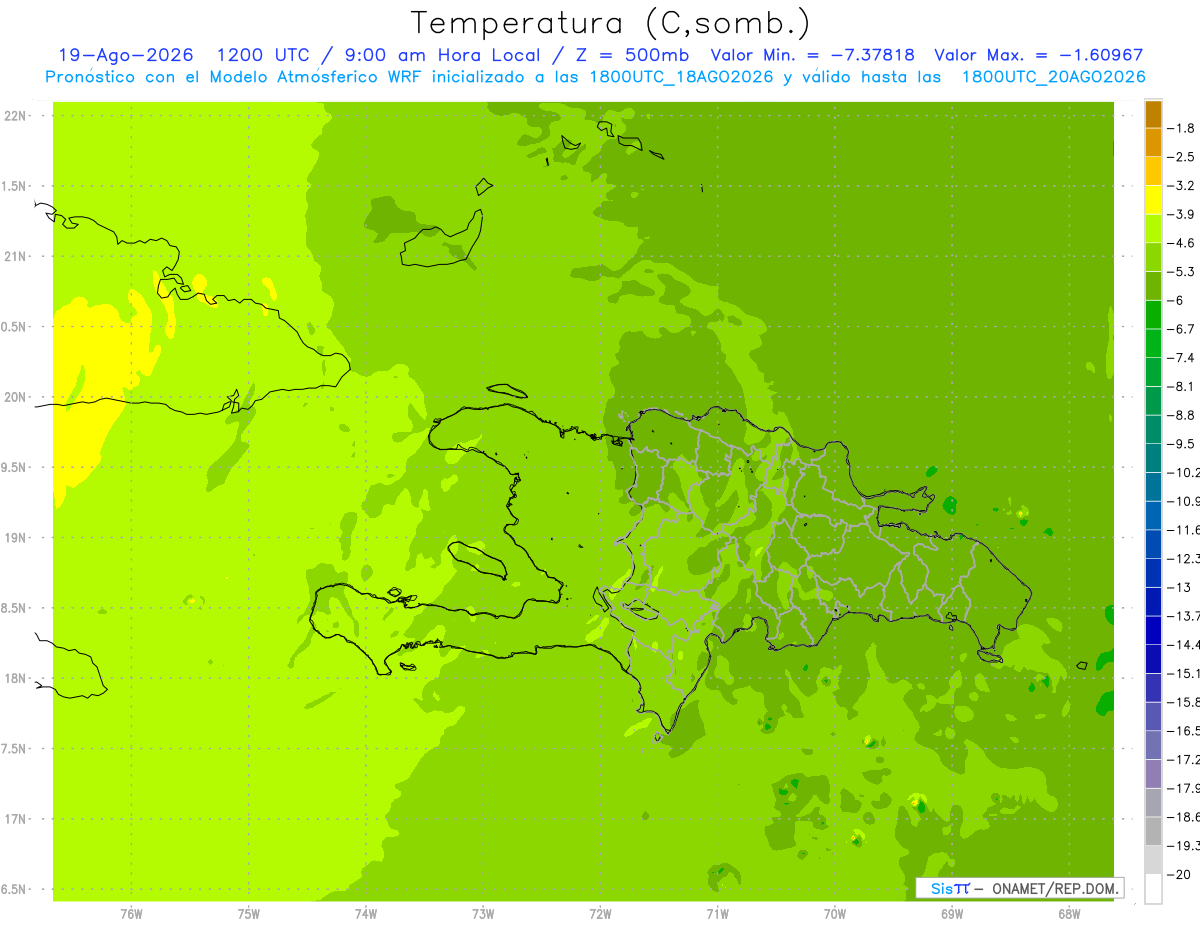The height and width of the screenshot is (927, 1200).
Task: Click the 69W longitude label
Action: click(x=951, y=914)
